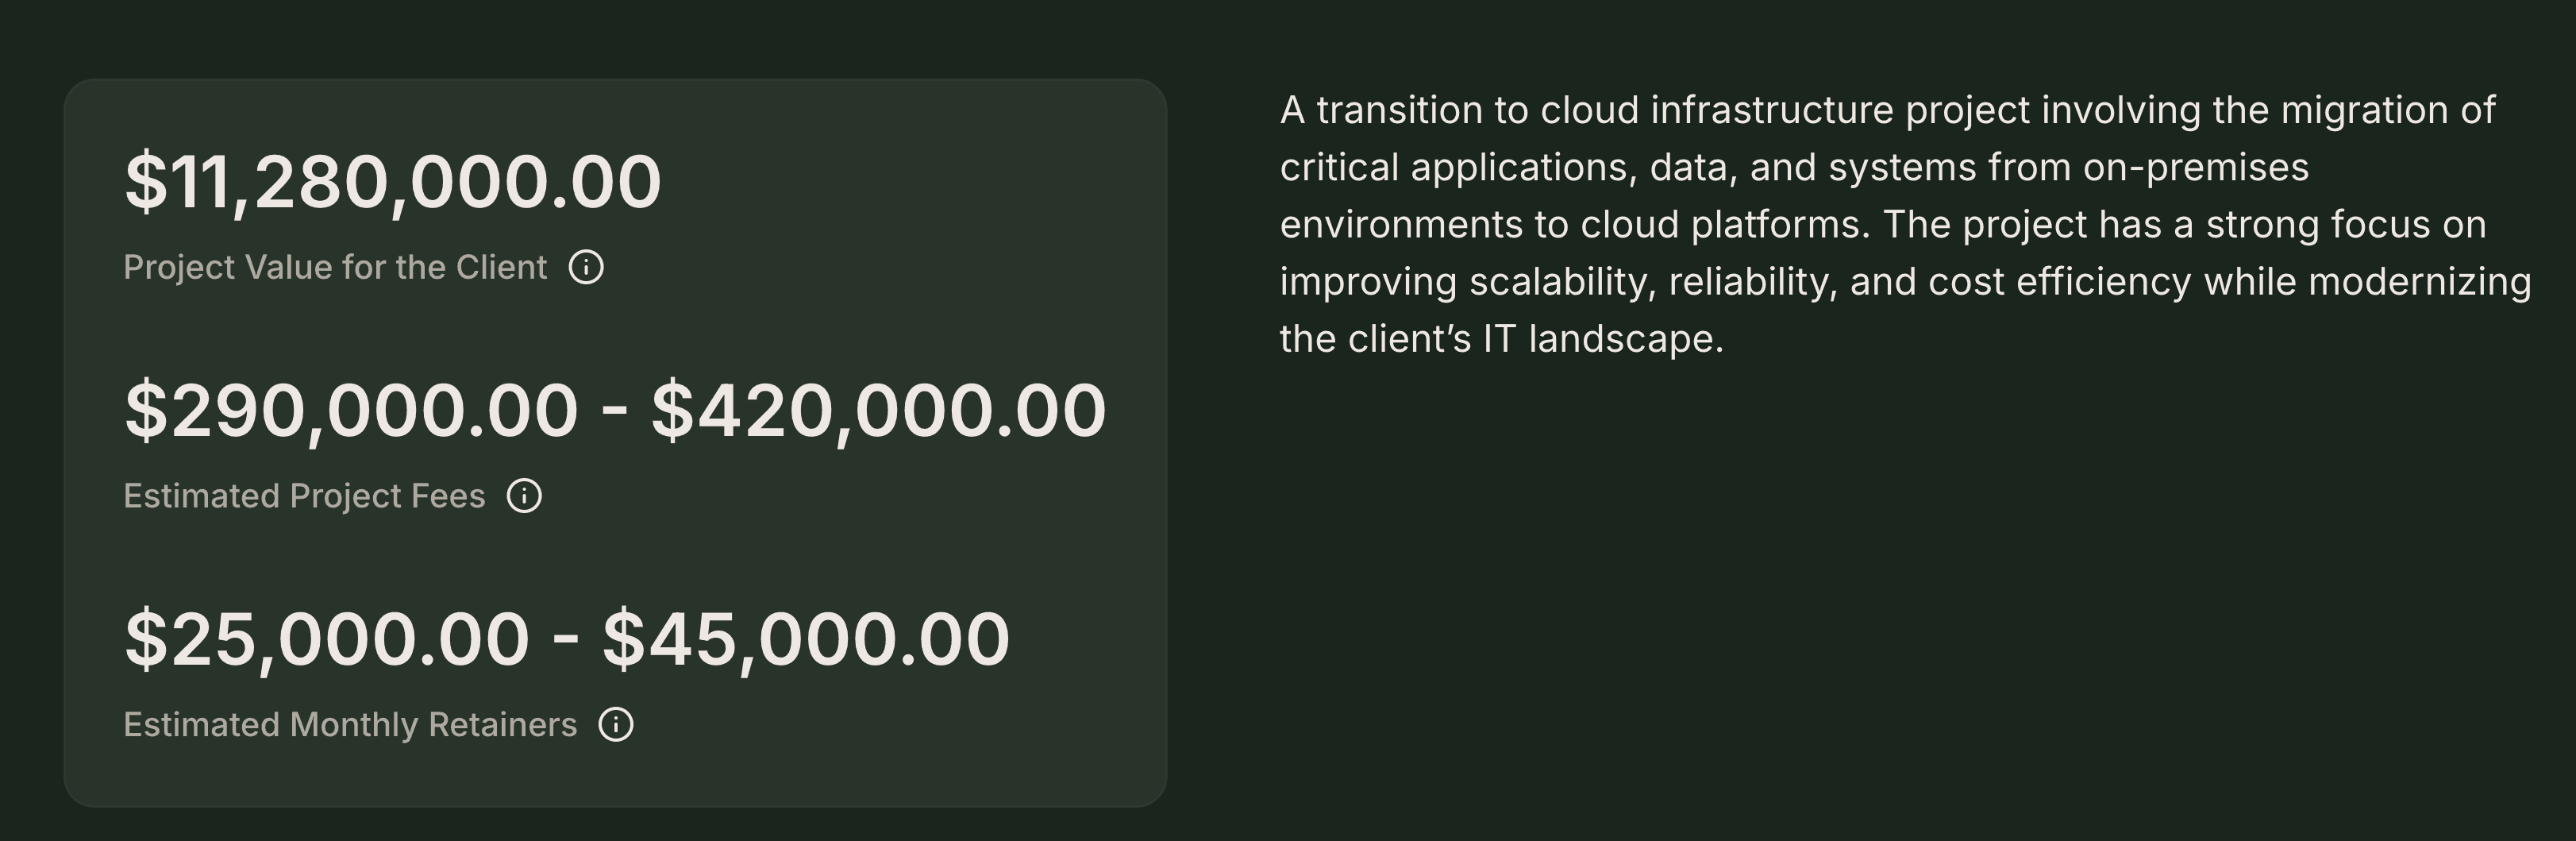The width and height of the screenshot is (2576, 841).
Task: Click the info badge following 'Project Value for the Client'
Action: 586,268
